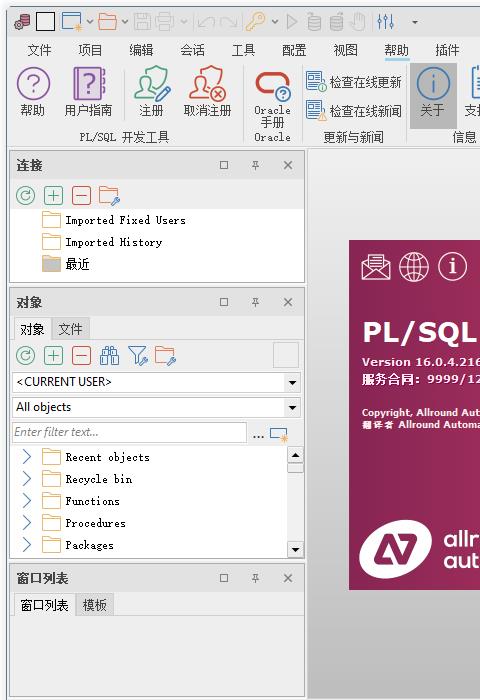Open the 会话 menu

coord(192,50)
